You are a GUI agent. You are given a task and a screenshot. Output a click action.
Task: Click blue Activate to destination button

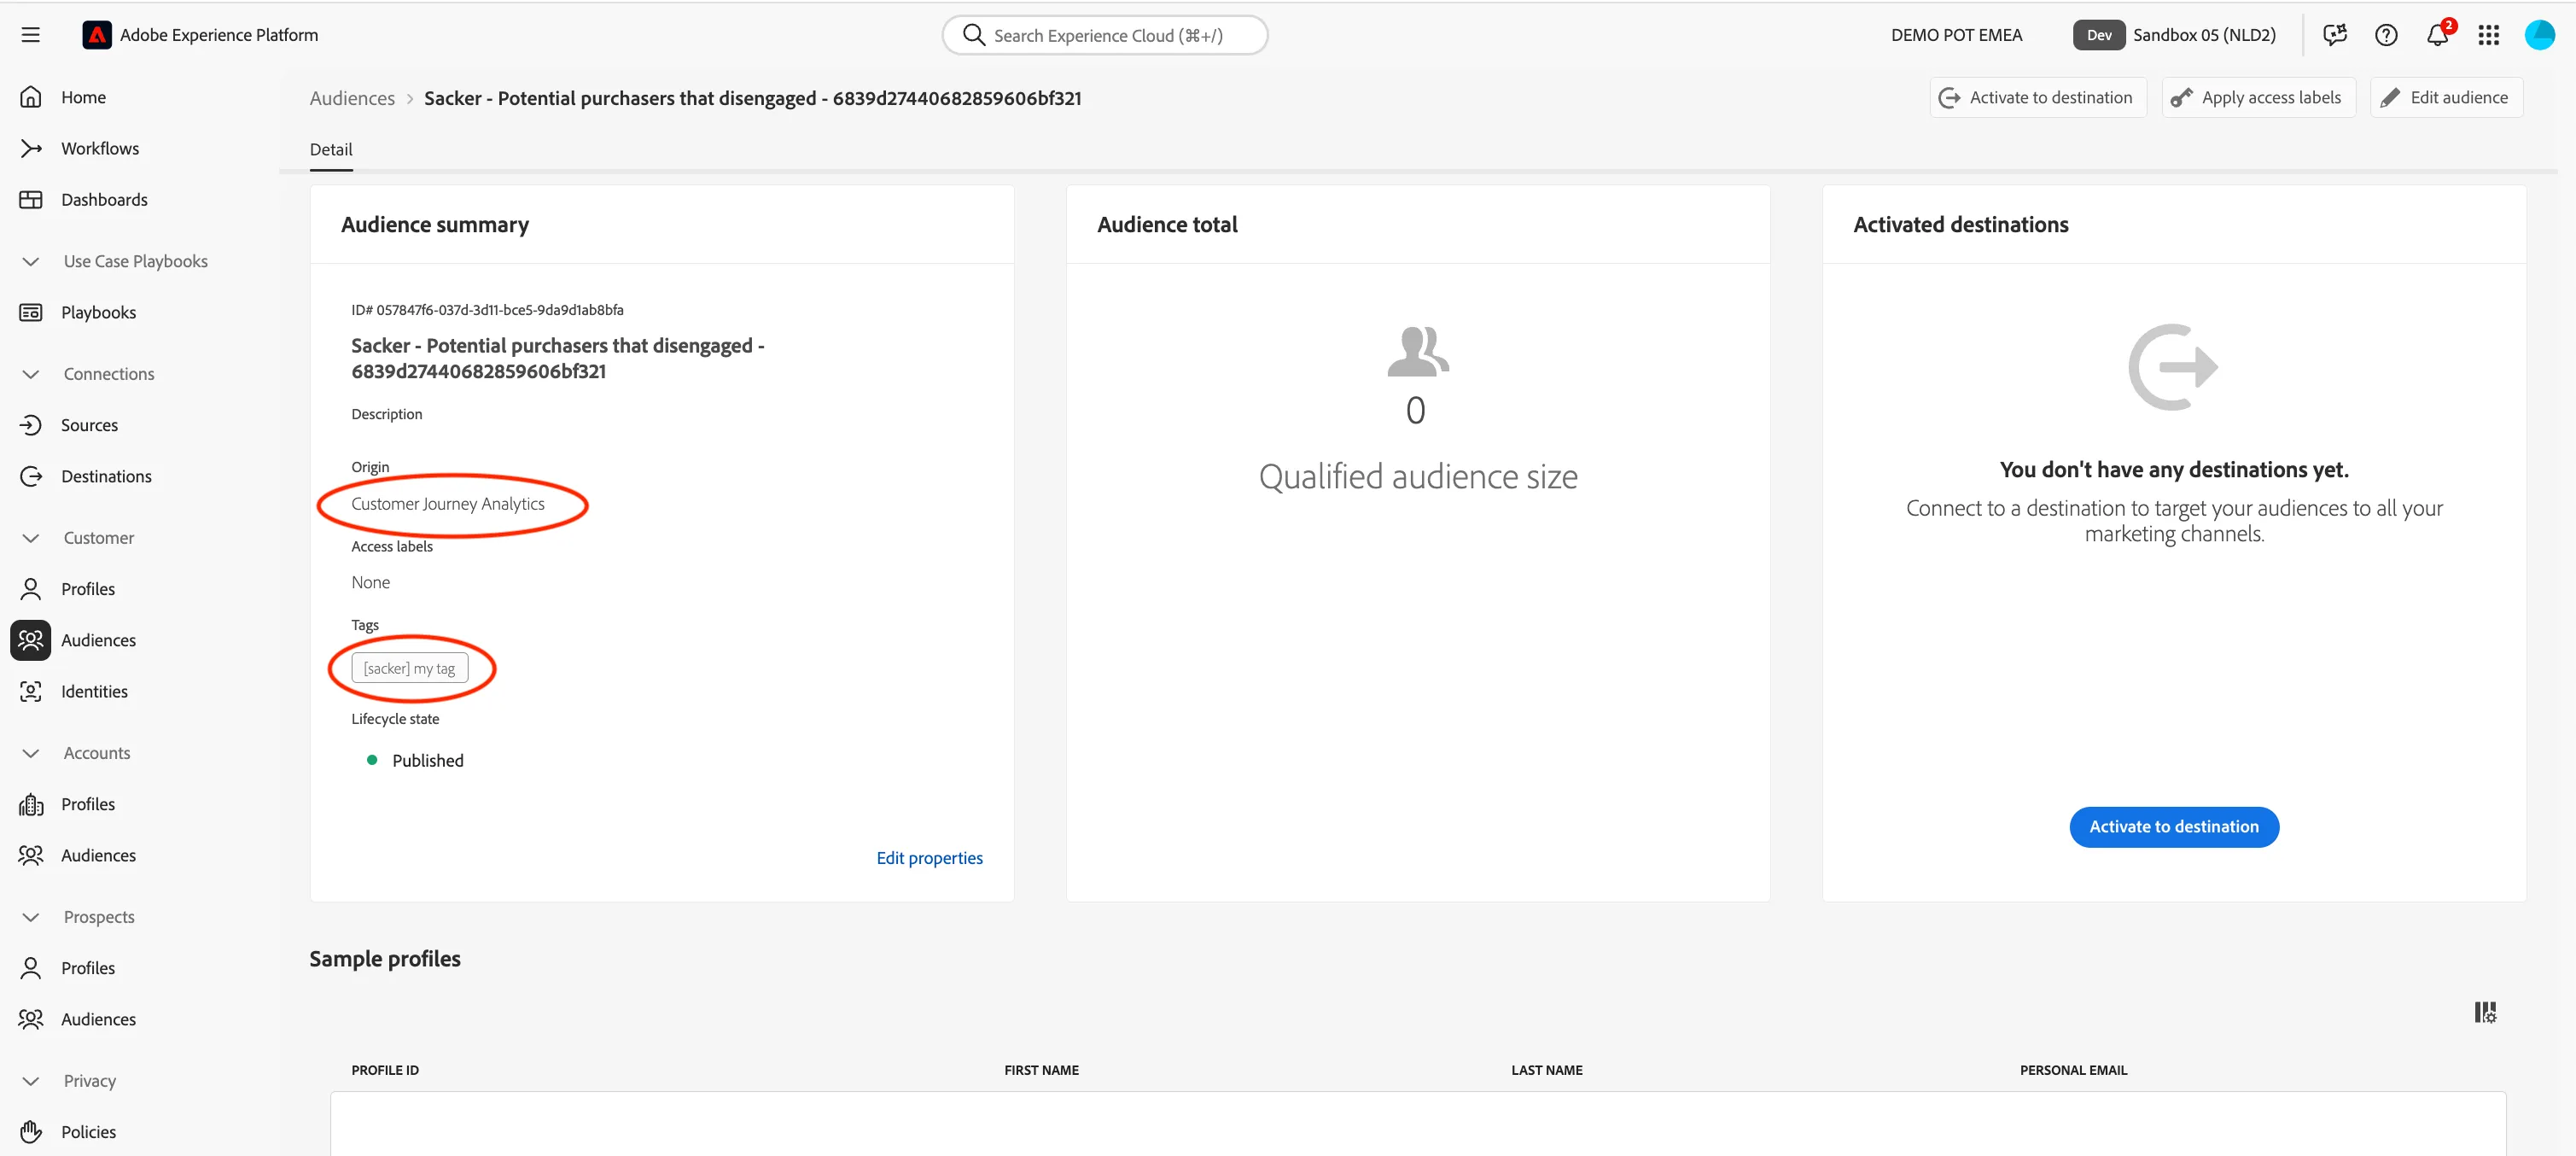tap(2174, 827)
